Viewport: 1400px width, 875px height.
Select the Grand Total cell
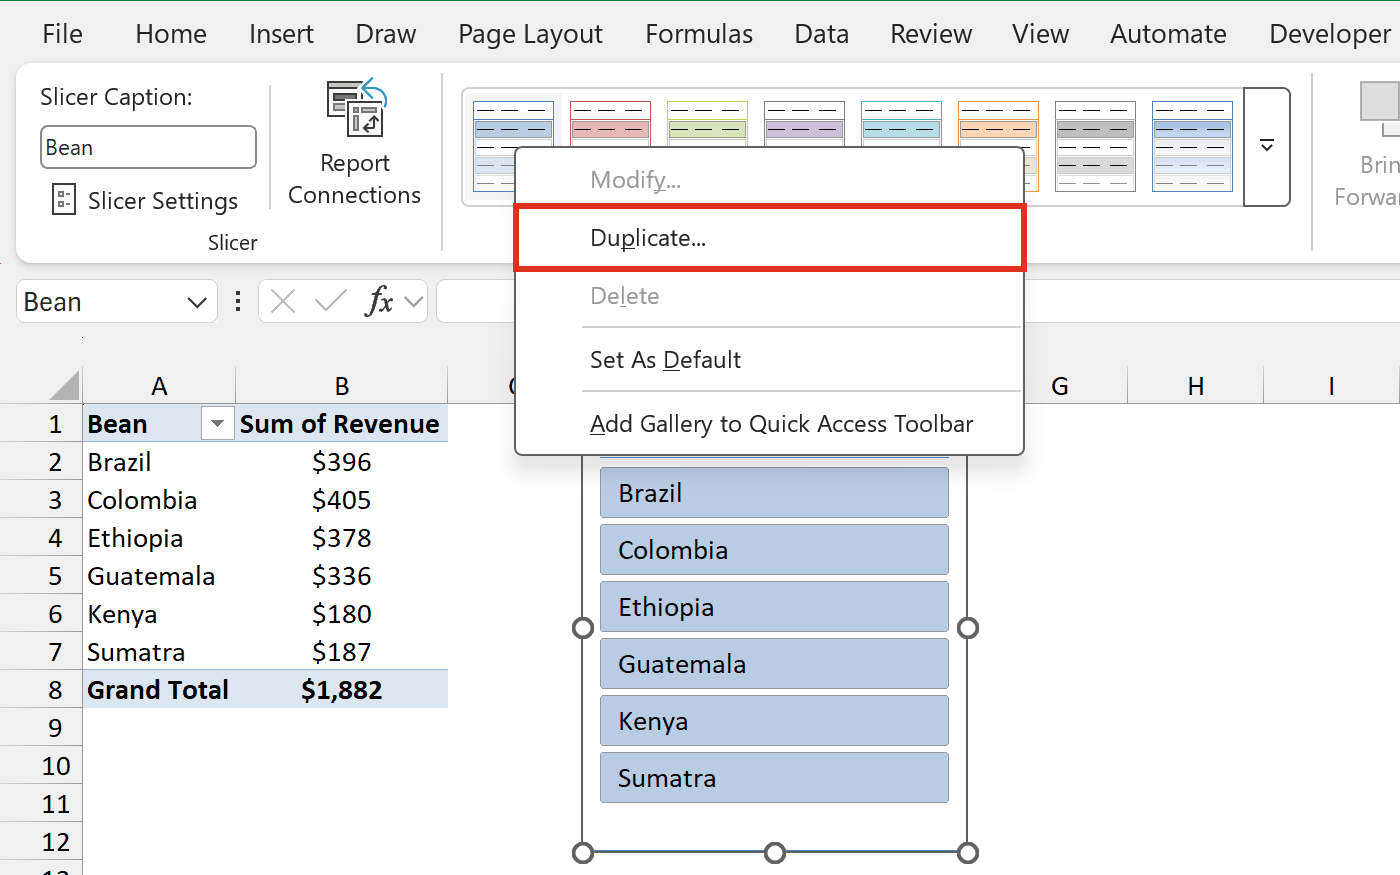(x=159, y=690)
